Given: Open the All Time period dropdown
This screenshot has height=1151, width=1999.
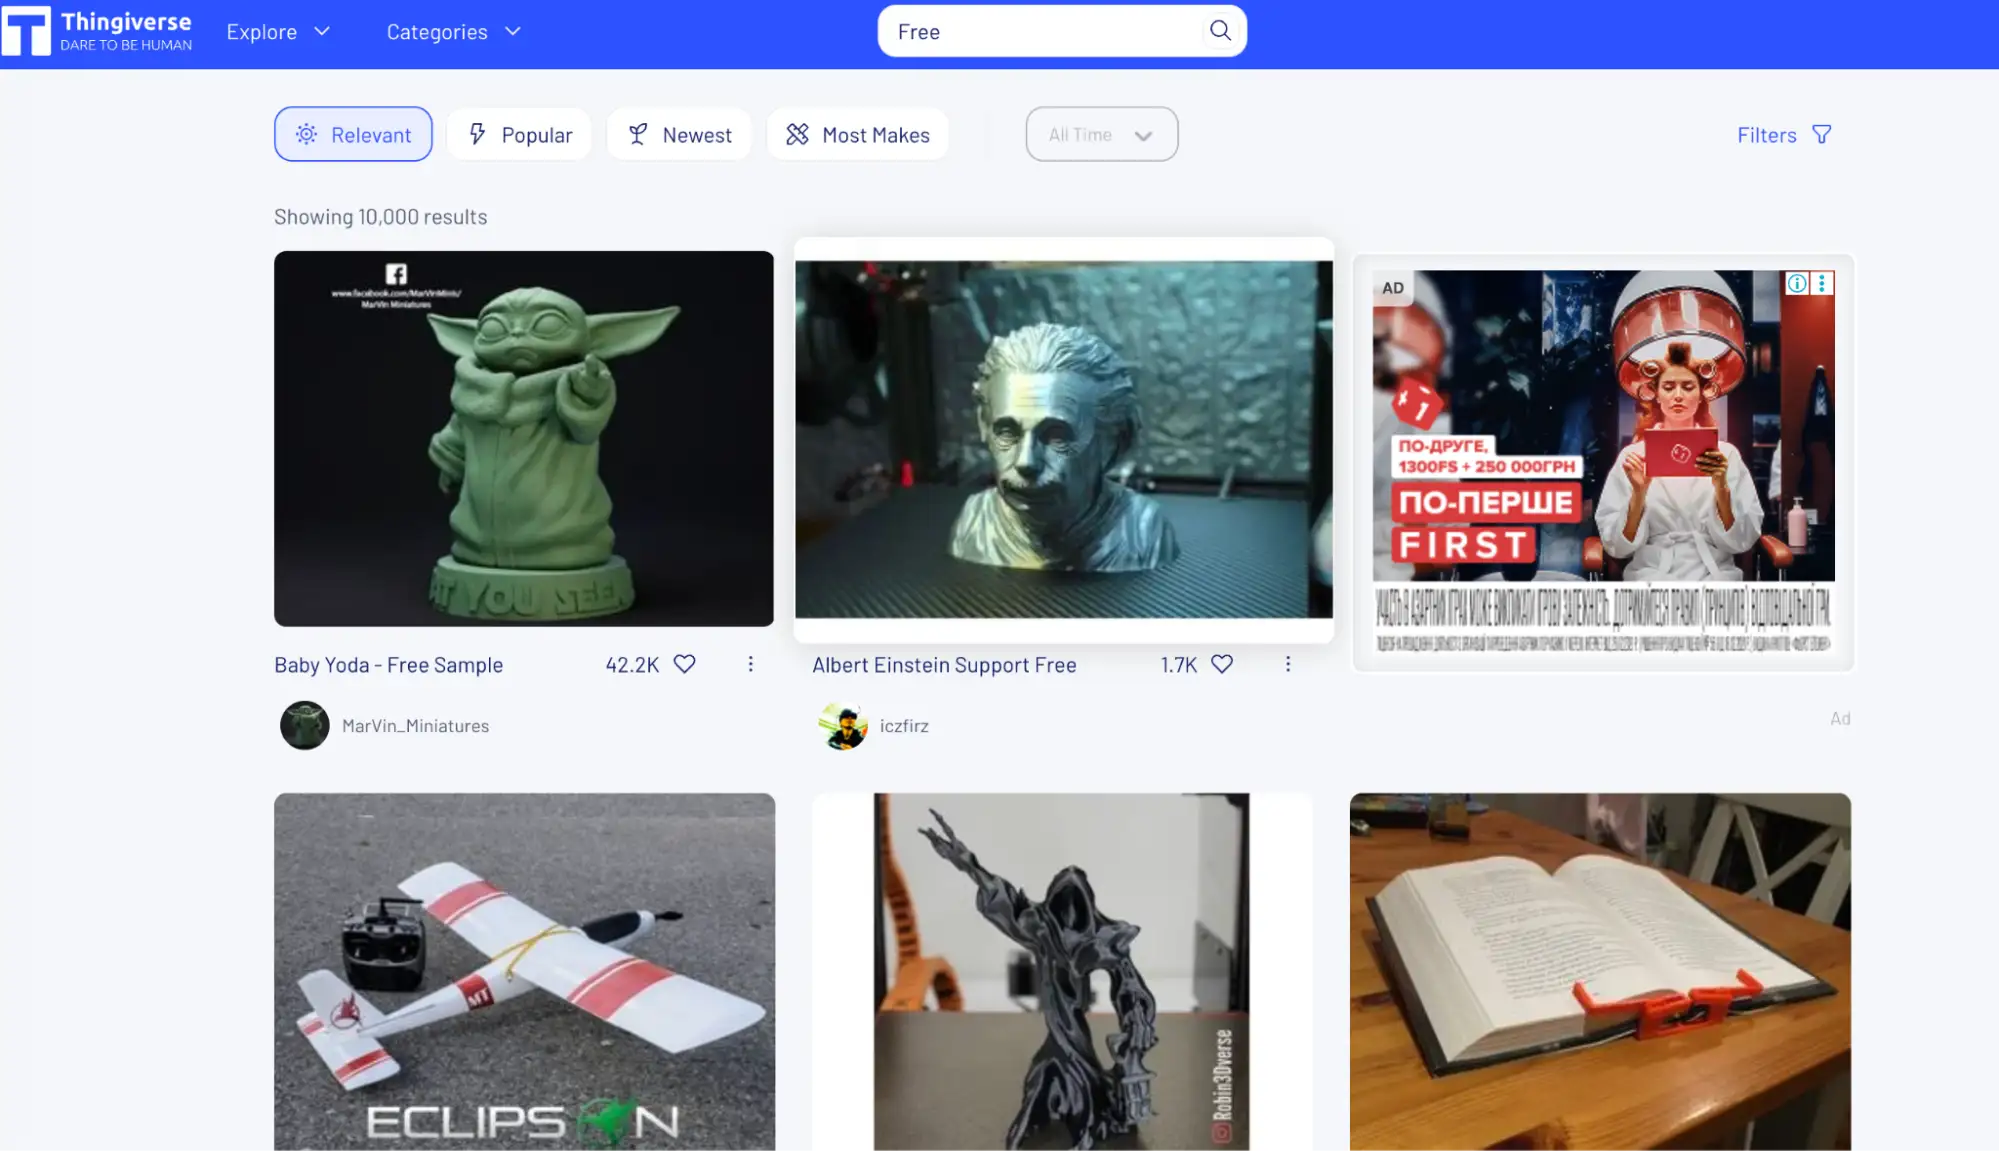Looking at the screenshot, I should click(1101, 134).
